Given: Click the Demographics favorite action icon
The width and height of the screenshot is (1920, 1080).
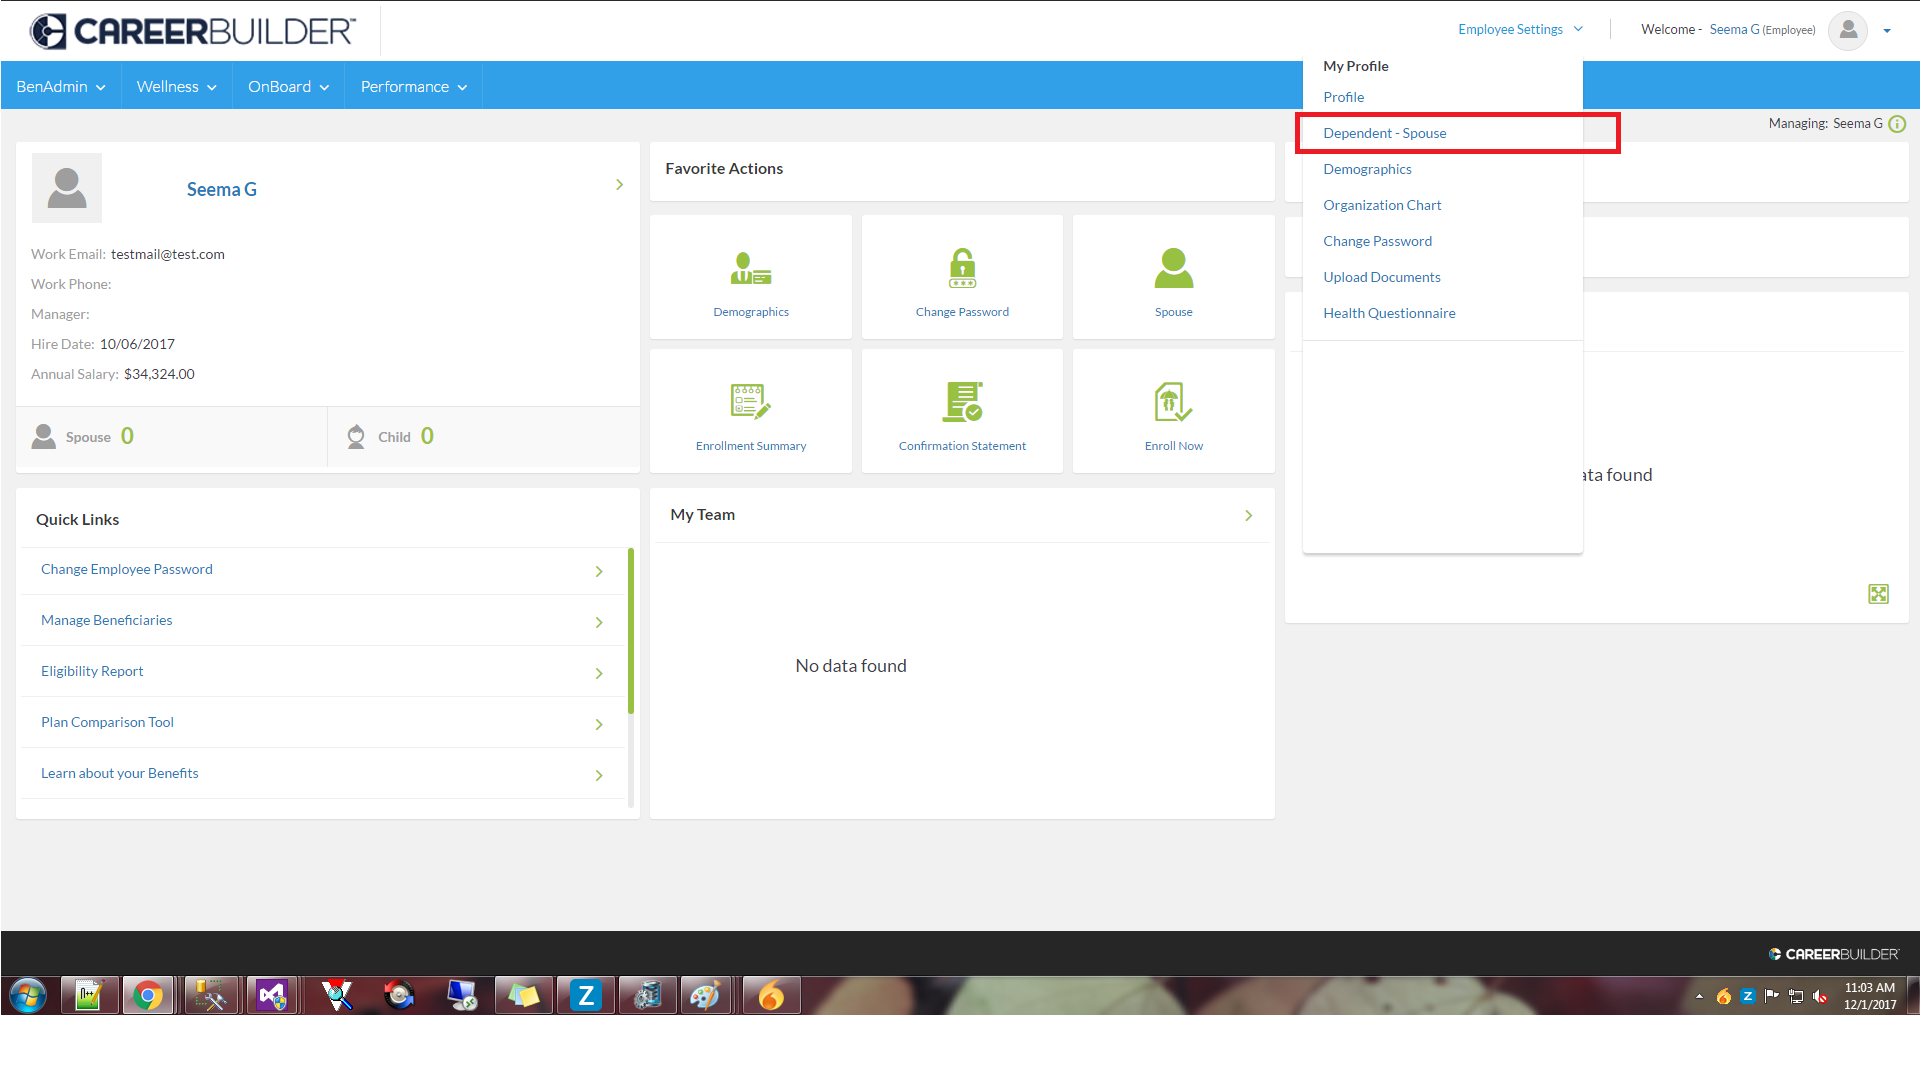Looking at the screenshot, I should [x=750, y=269].
